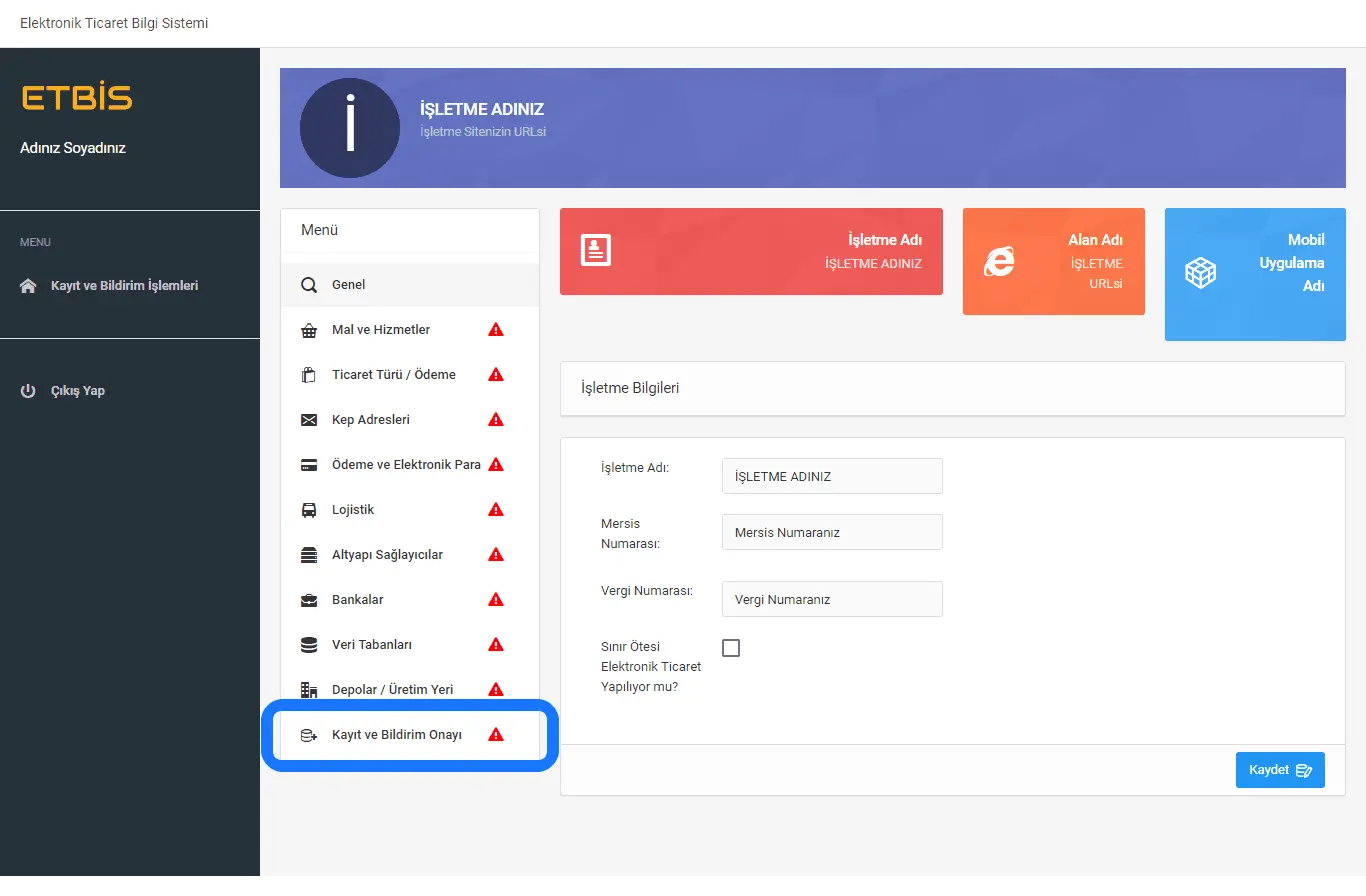Select Depolar / Üretim Yeri menu entry
This screenshot has height=896, width=1366.
[x=392, y=690]
